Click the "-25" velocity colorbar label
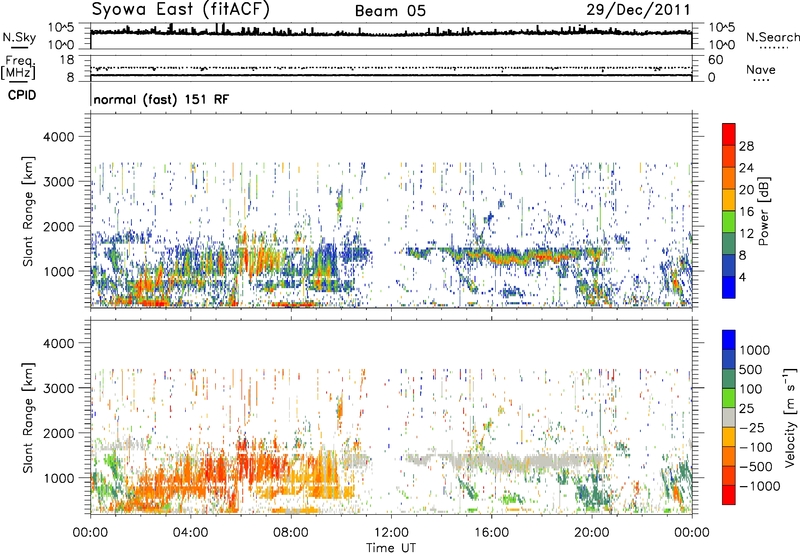The width and height of the screenshot is (800, 554). coord(751,428)
